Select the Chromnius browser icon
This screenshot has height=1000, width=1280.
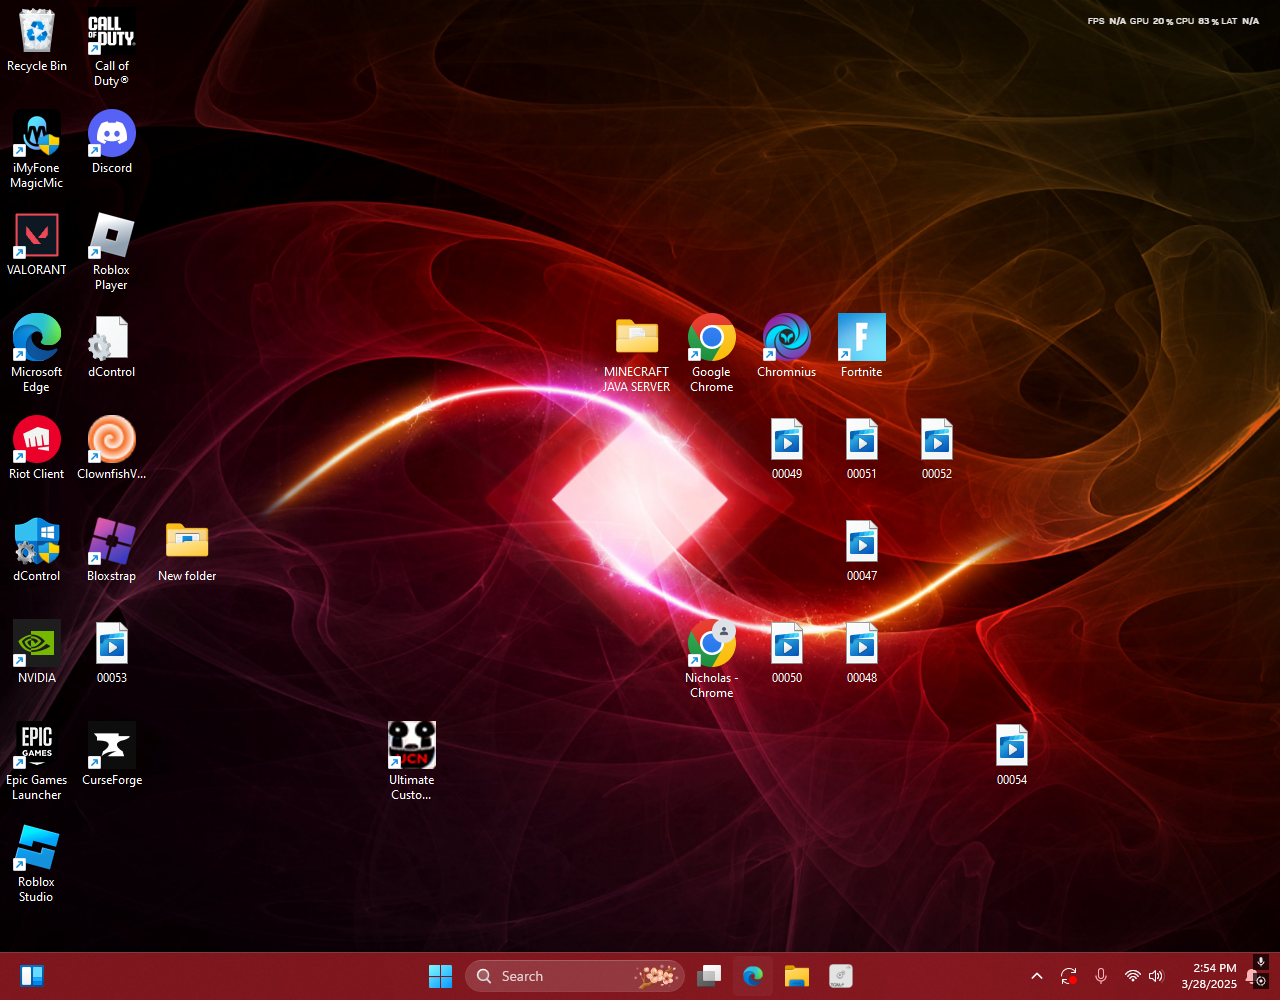pyautogui.click(x=786, y=338)
